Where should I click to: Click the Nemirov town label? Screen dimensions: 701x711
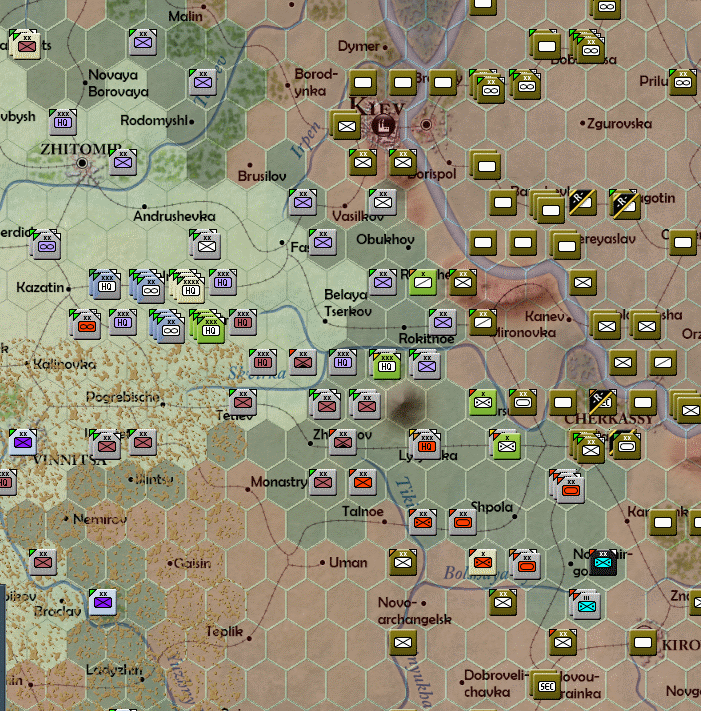tap(100, 519)
